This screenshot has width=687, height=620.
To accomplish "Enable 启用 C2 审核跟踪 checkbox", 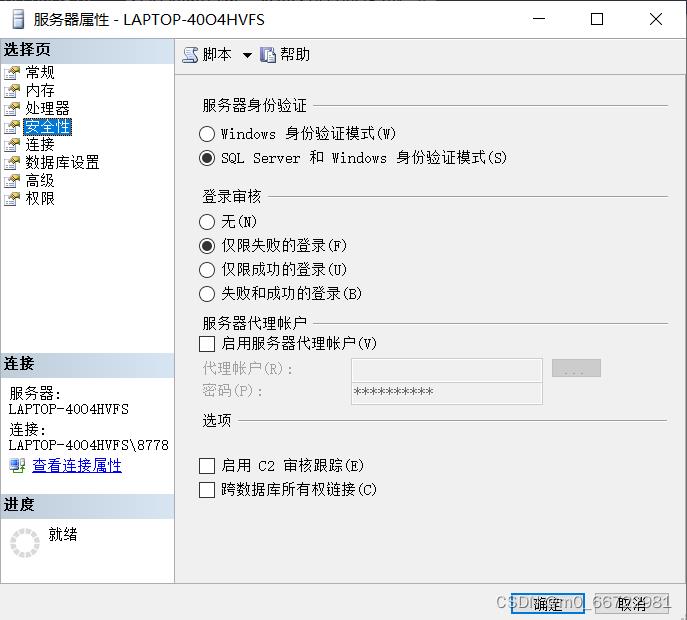I will pyautogui.click(x=207, y=466).
